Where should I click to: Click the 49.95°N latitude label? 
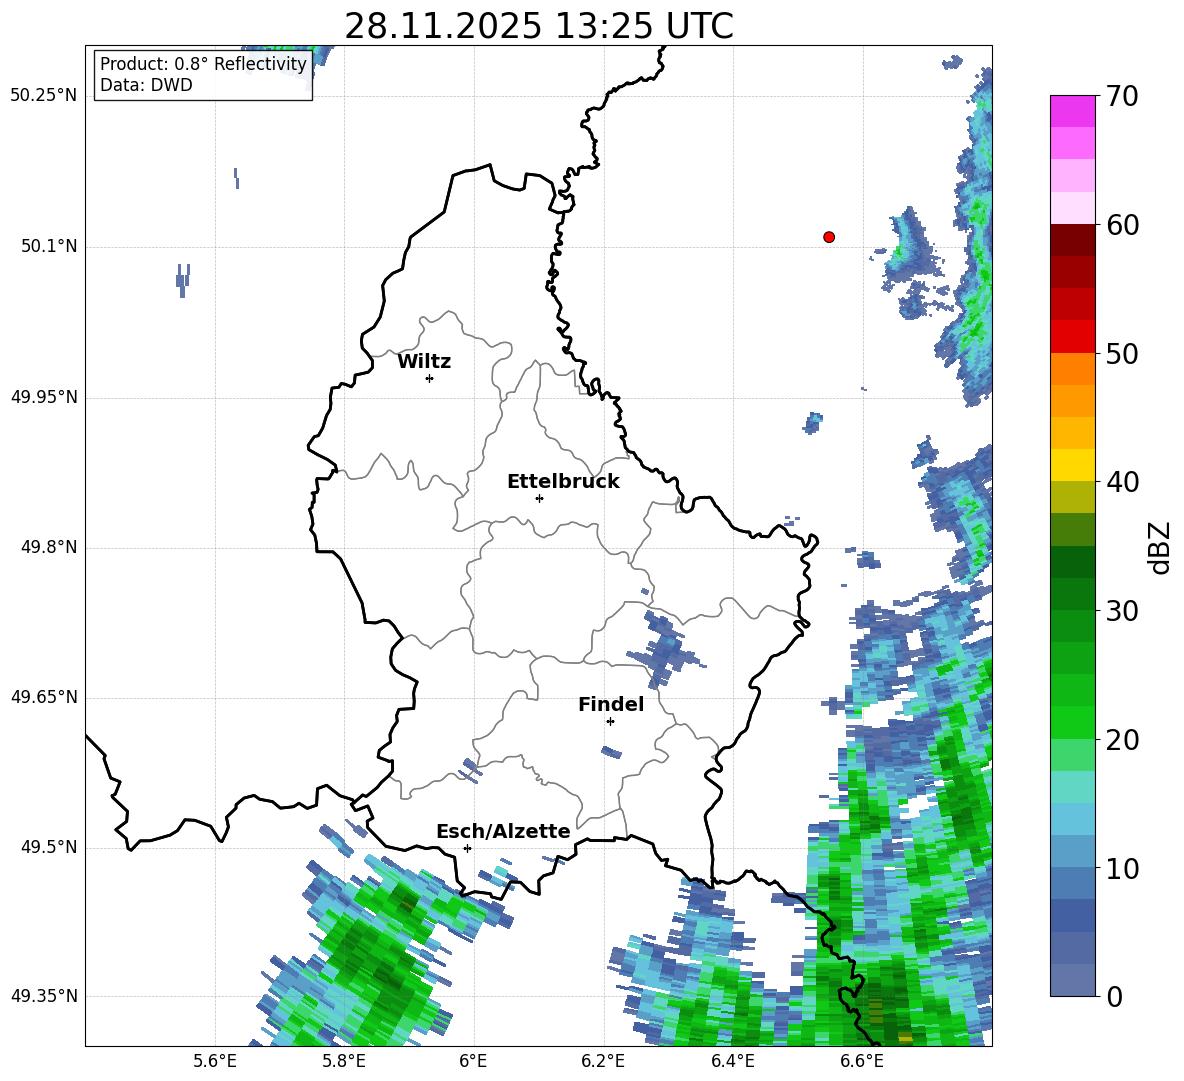point(44,397)
